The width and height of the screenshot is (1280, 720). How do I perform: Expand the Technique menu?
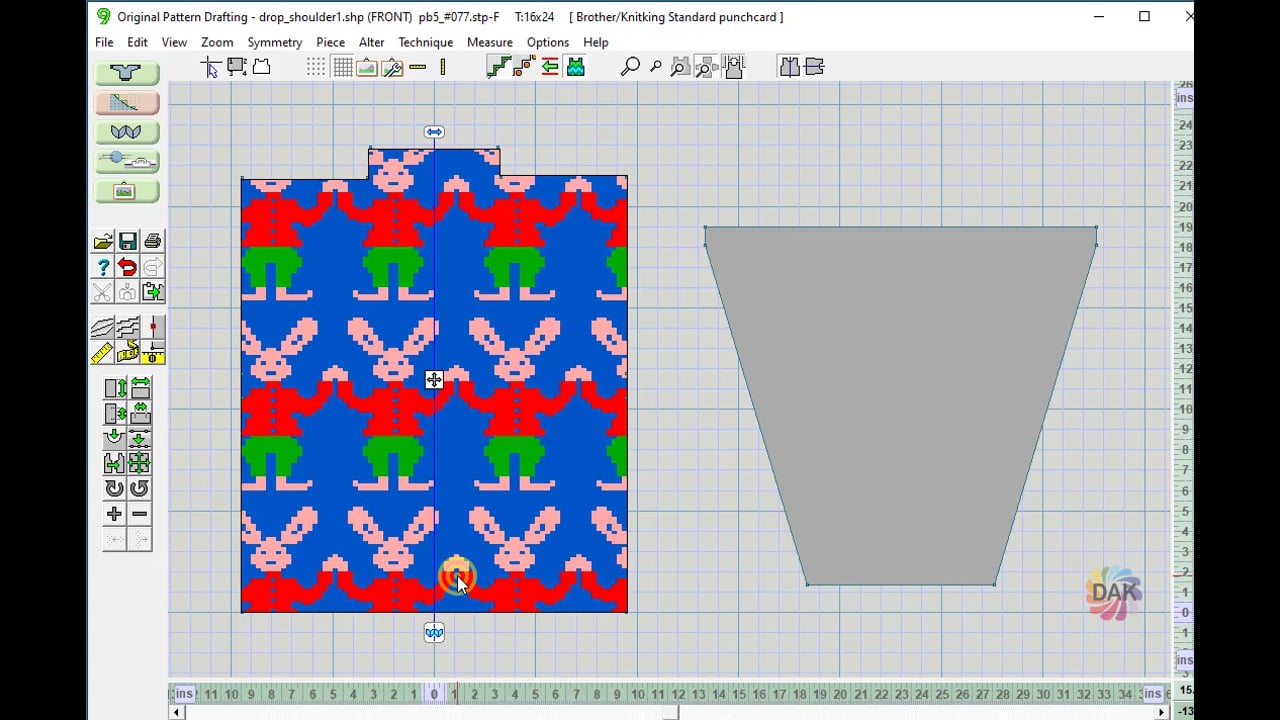tap(425, 42)
